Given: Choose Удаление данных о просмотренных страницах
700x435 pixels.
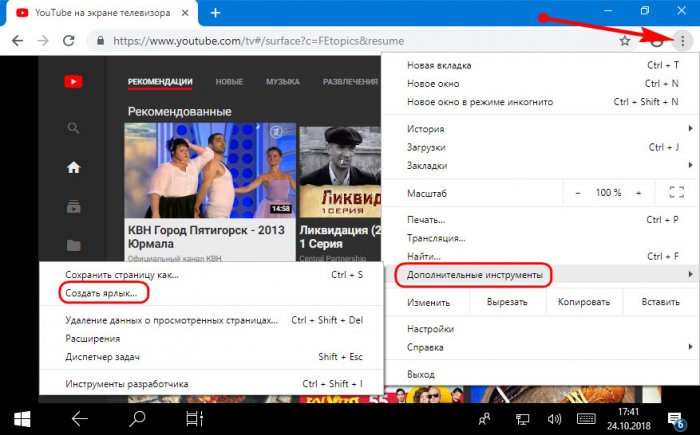Looking at the screenshot, I should (212, 320).
